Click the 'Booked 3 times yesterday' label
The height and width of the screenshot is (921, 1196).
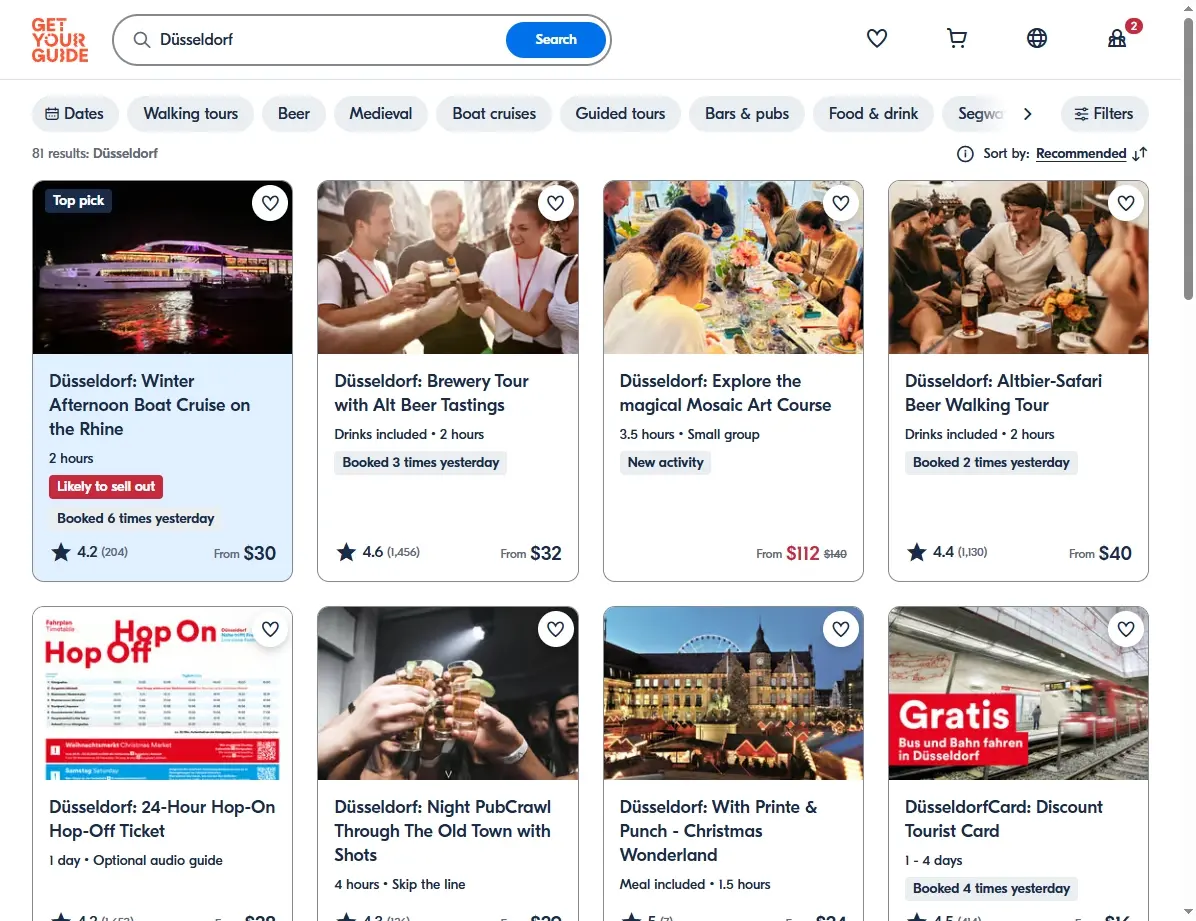(x=420, y=462)
